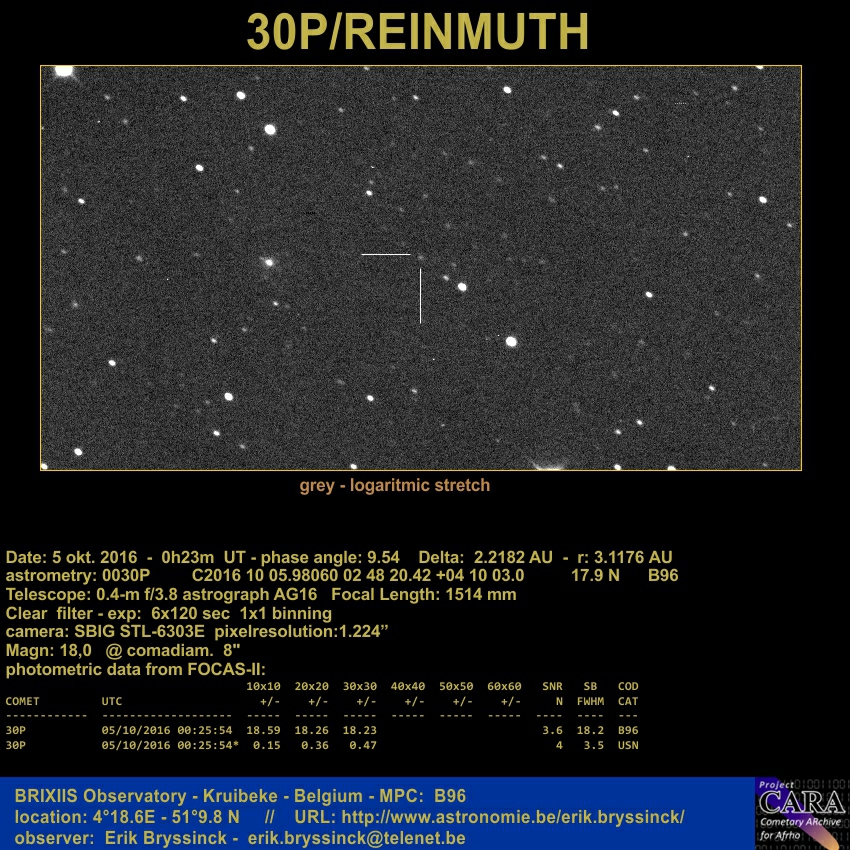Viewport: 850px width, 850px height.
Task: Click the 0.36 error value
Action: pyautogui.click(x=315, y=745)
